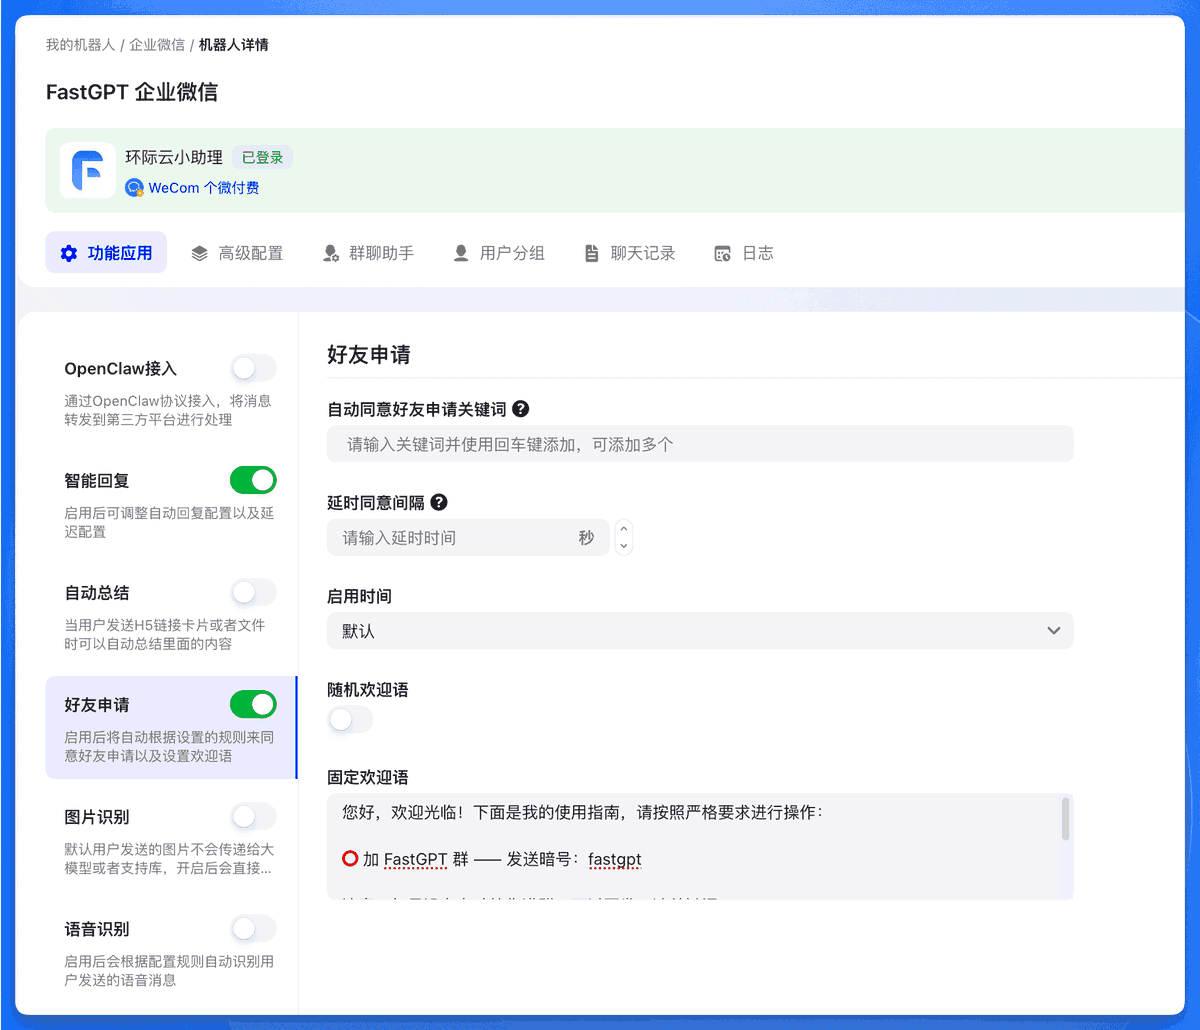Click the FastGPT 企业微信 page title
1200x1030 pixels.
click(x=132, y=93)
